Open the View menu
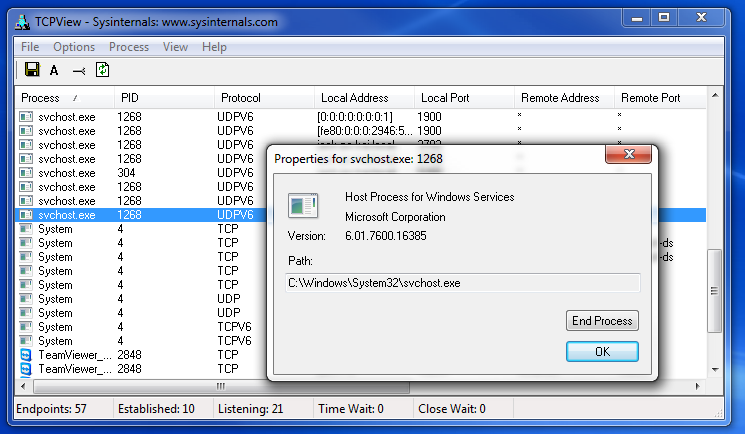The height and width of the screenshot is (434, 745). [175, 47]
